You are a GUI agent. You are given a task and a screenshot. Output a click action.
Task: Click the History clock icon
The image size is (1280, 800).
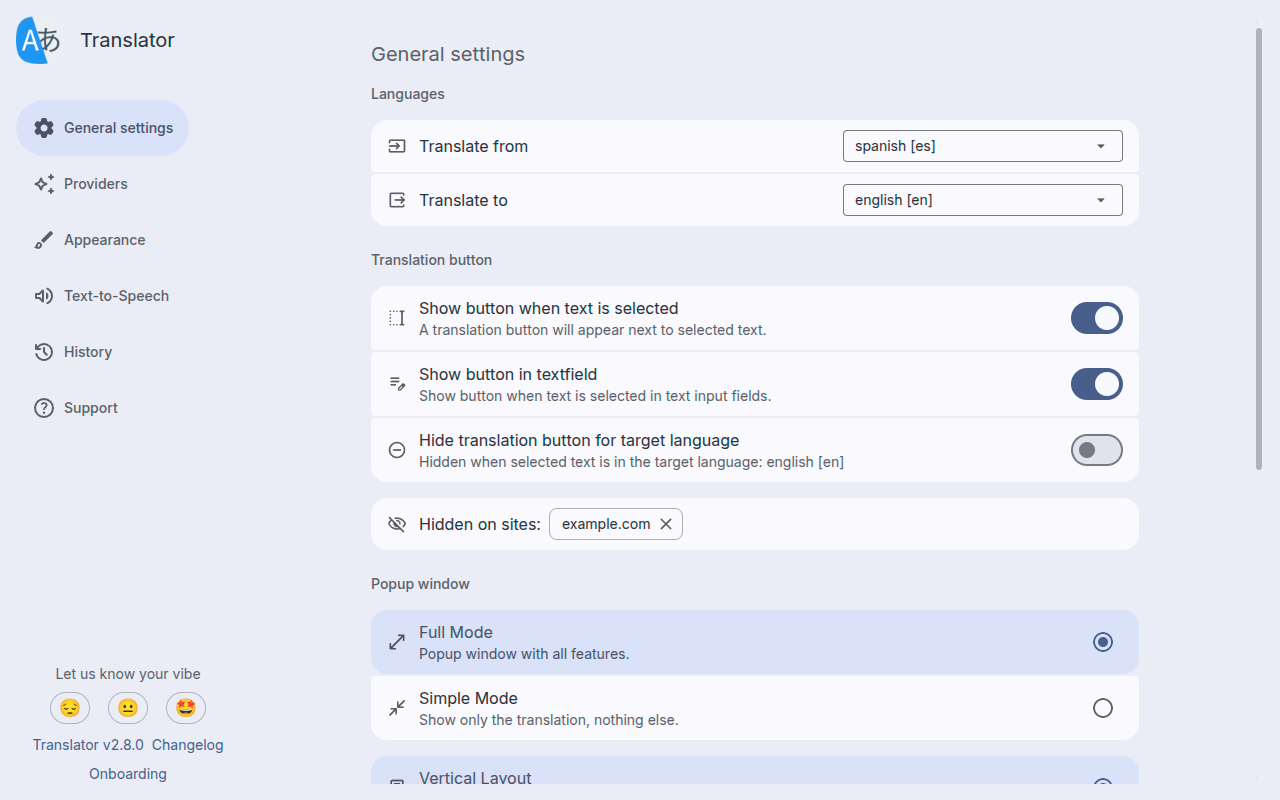point(44,352)
